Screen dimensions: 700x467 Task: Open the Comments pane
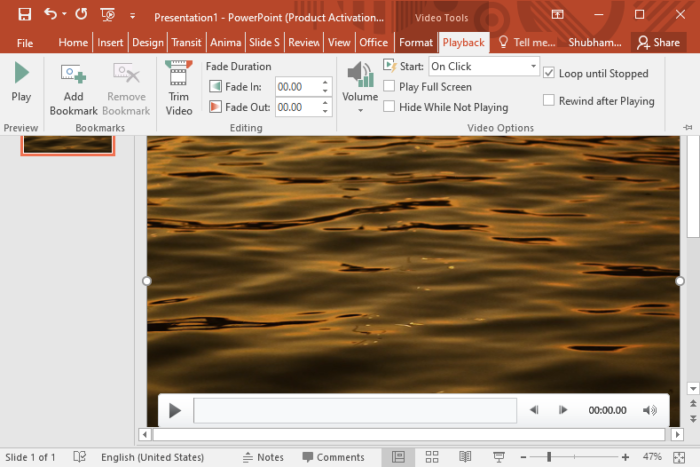click(333, 457)
